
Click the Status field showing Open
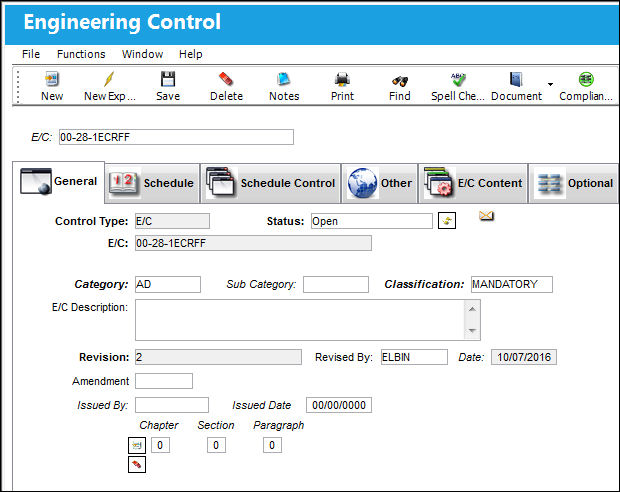[x=372, y=221]
